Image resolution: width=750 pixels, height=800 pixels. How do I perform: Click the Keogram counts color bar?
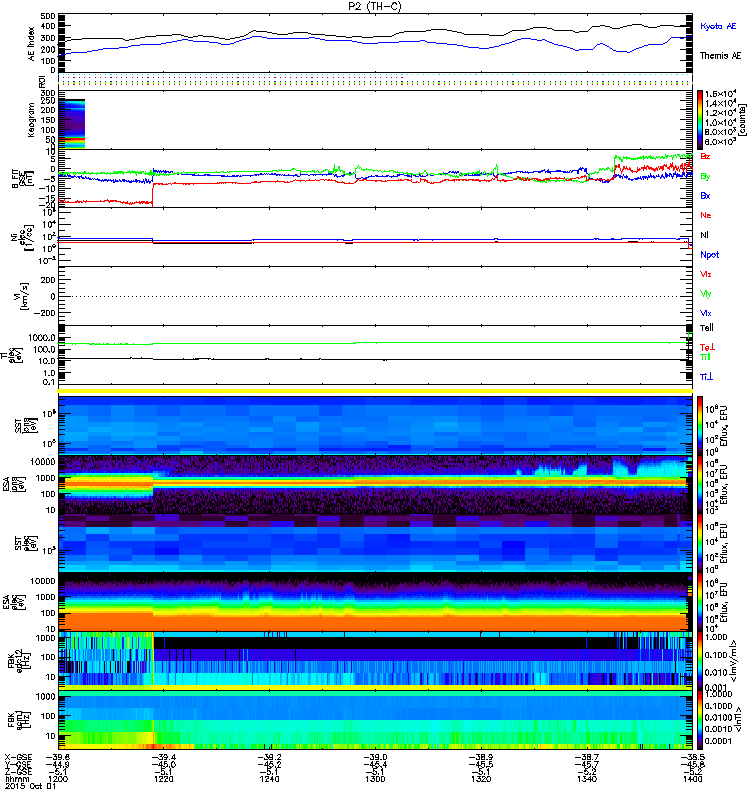coord(700,120)
